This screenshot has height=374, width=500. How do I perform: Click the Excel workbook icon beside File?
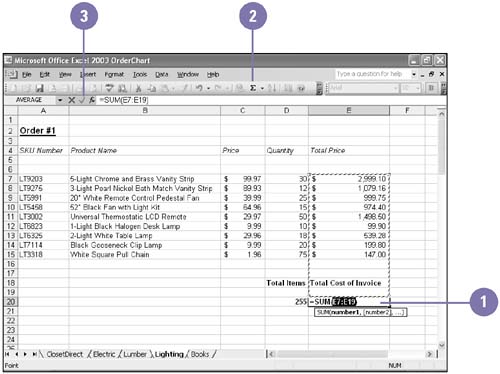12,74
